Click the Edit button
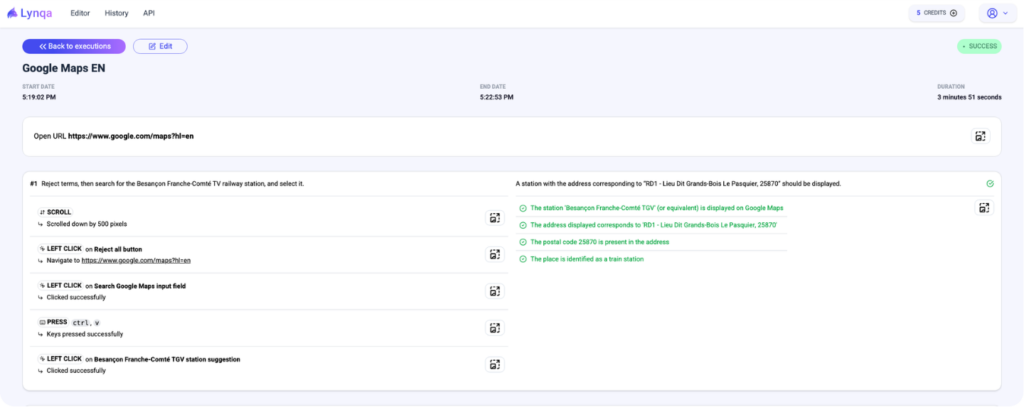Viewport: 1024px width, 407px height. coord(160,46)
